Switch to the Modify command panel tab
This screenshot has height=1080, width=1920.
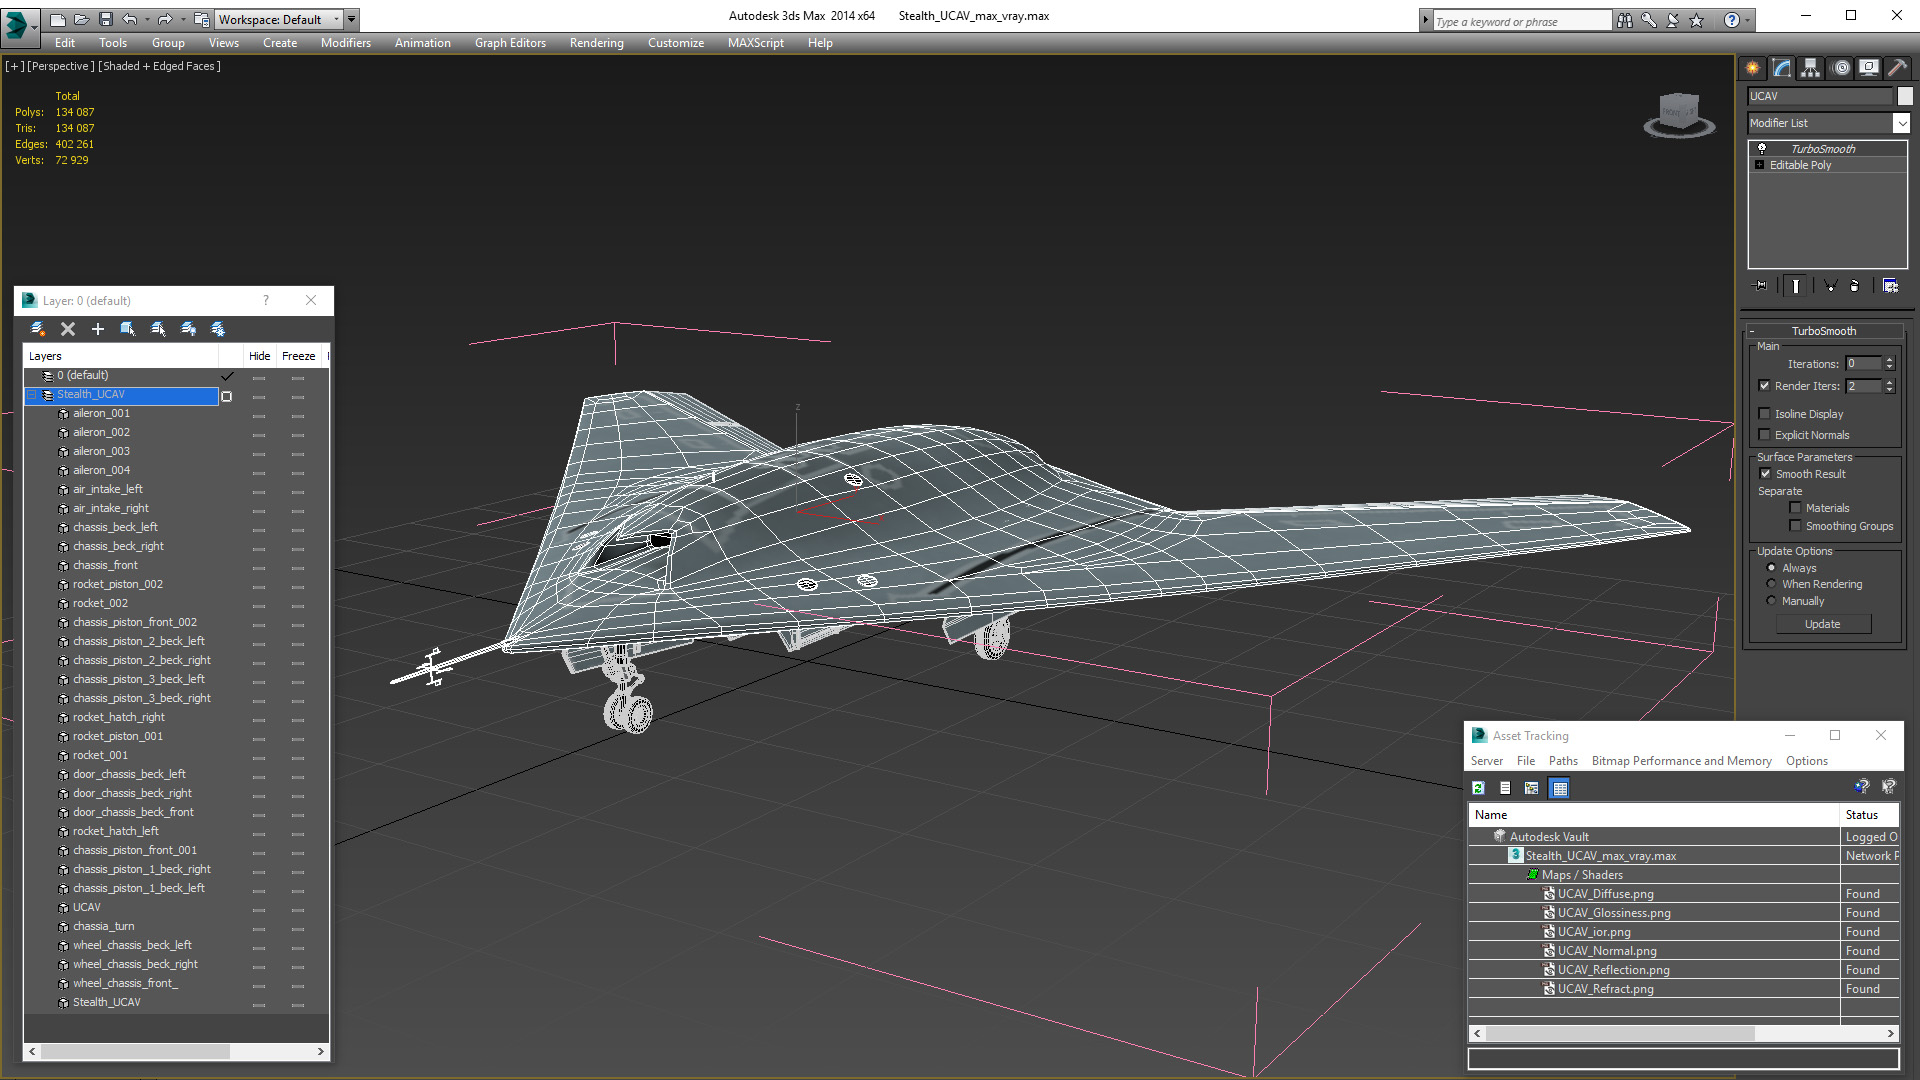pos(1782,68)
